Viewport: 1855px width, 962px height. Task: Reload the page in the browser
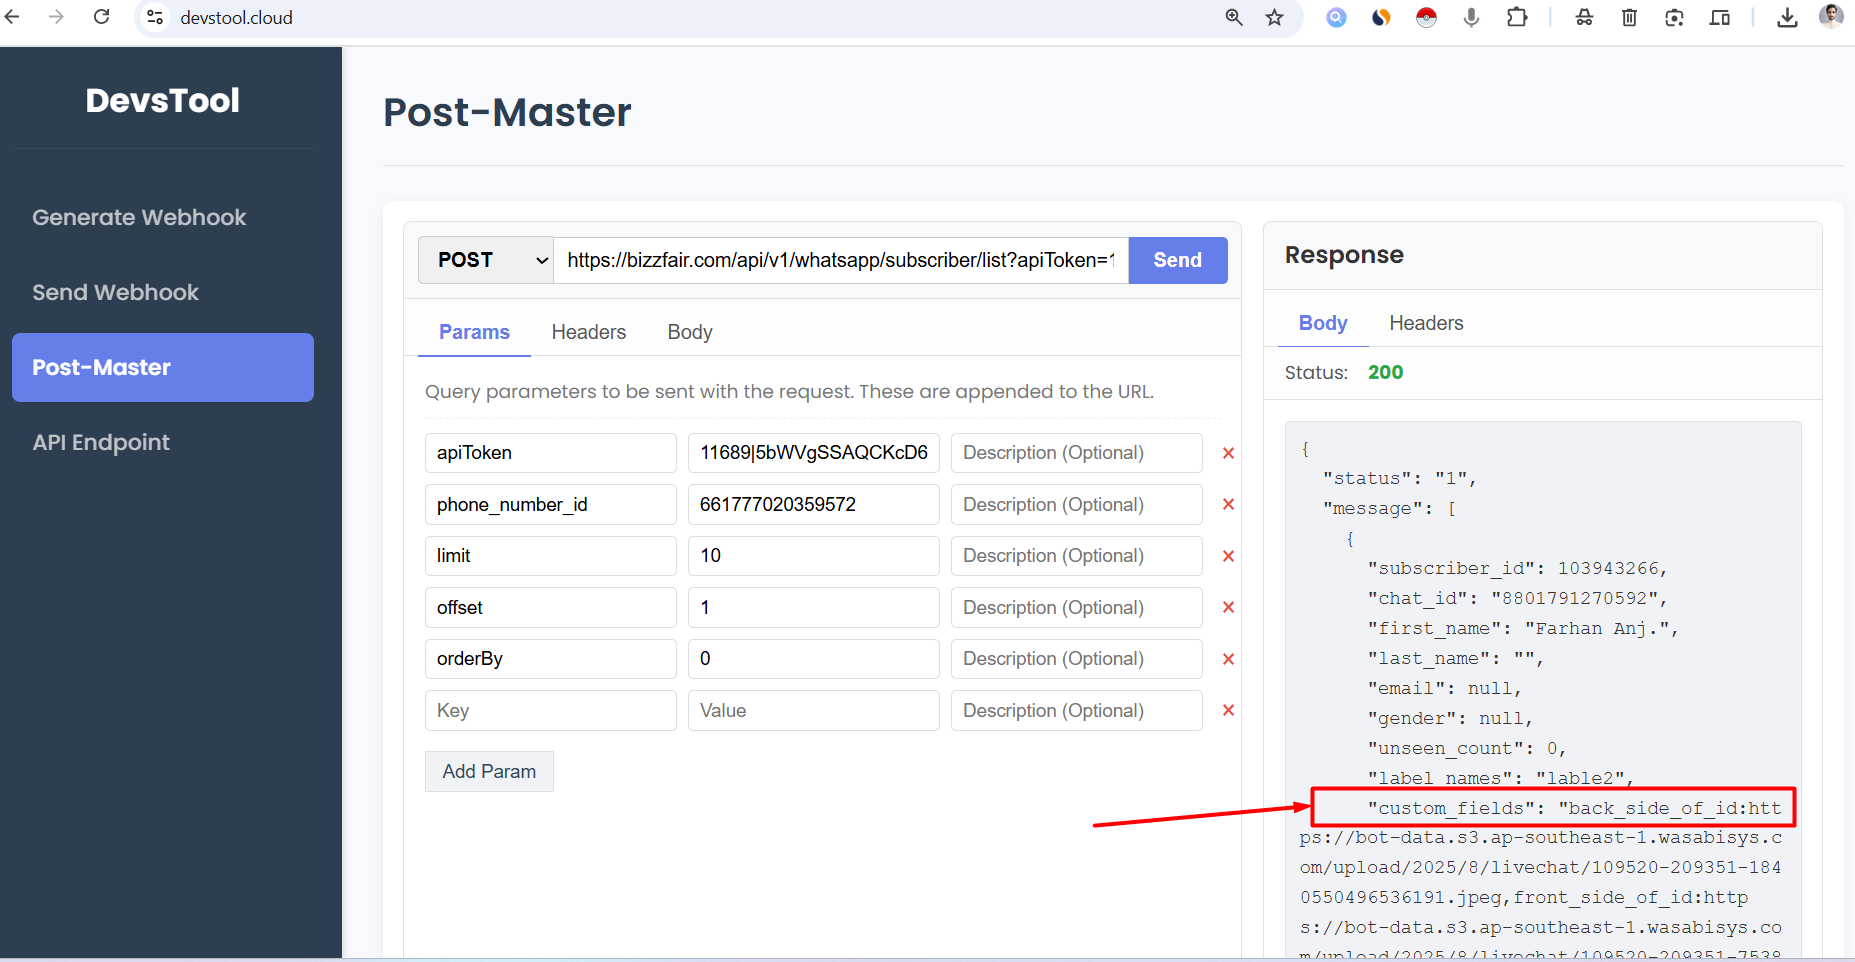101,17
